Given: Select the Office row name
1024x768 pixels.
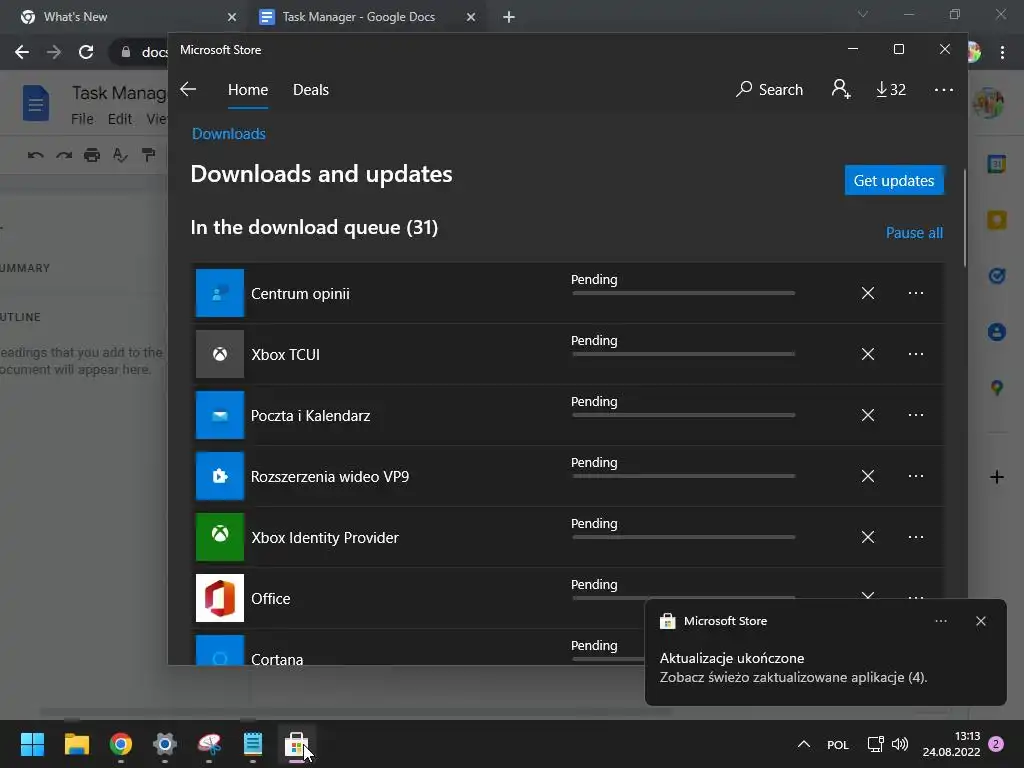Looking at the screenshot, I should (x=270, y=598).
